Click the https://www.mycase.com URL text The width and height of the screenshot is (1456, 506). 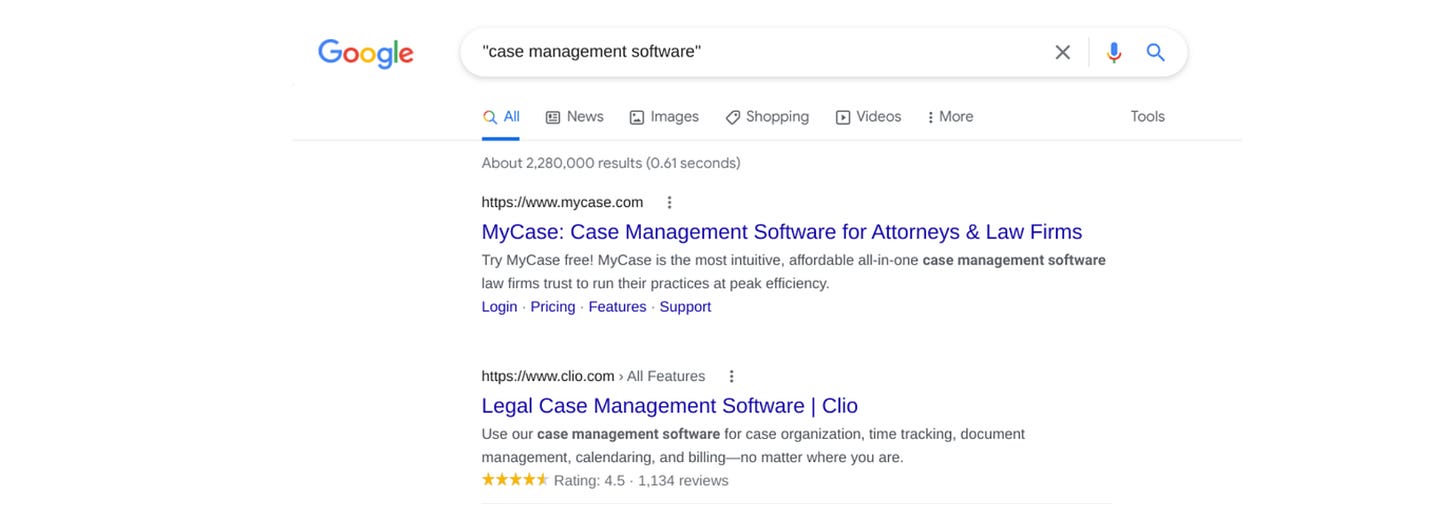tap(563, 202)
